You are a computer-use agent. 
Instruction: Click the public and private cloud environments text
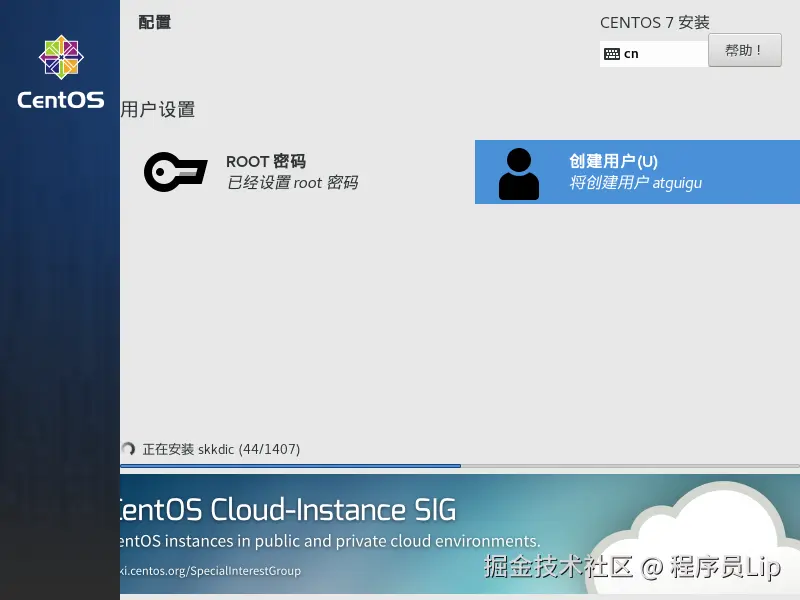click(397, 541)
